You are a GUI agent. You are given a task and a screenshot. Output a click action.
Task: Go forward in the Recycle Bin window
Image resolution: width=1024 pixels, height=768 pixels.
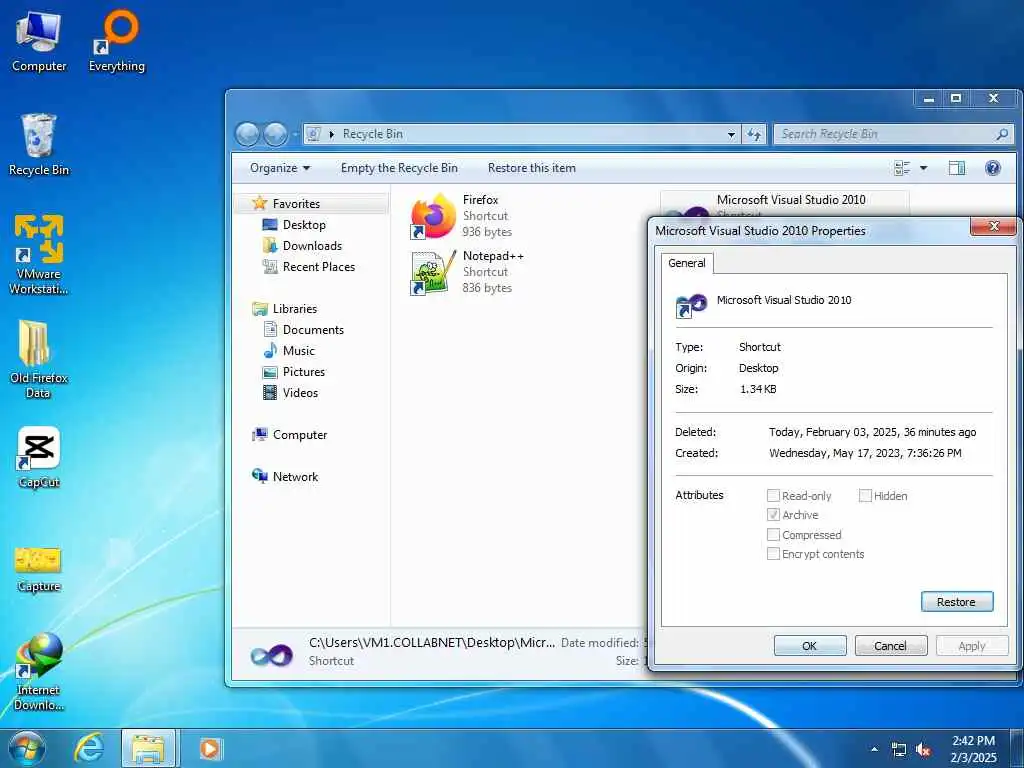click(275, 135)
